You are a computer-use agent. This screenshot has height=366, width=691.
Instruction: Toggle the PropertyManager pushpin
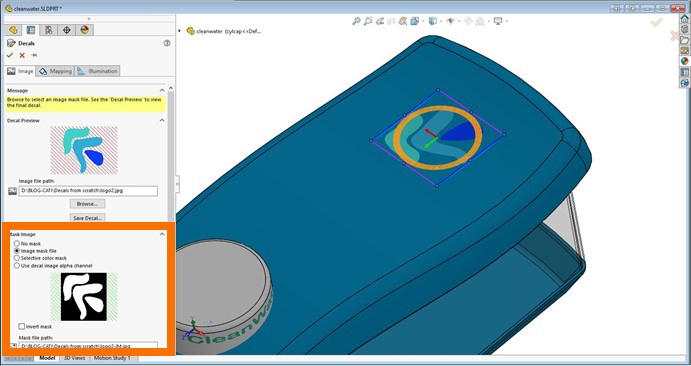pyautogui.click(x=34, y=55)
